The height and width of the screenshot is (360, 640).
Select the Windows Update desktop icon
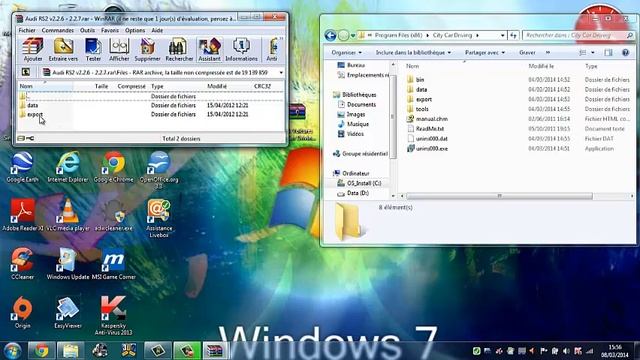(x=68, y=264)
